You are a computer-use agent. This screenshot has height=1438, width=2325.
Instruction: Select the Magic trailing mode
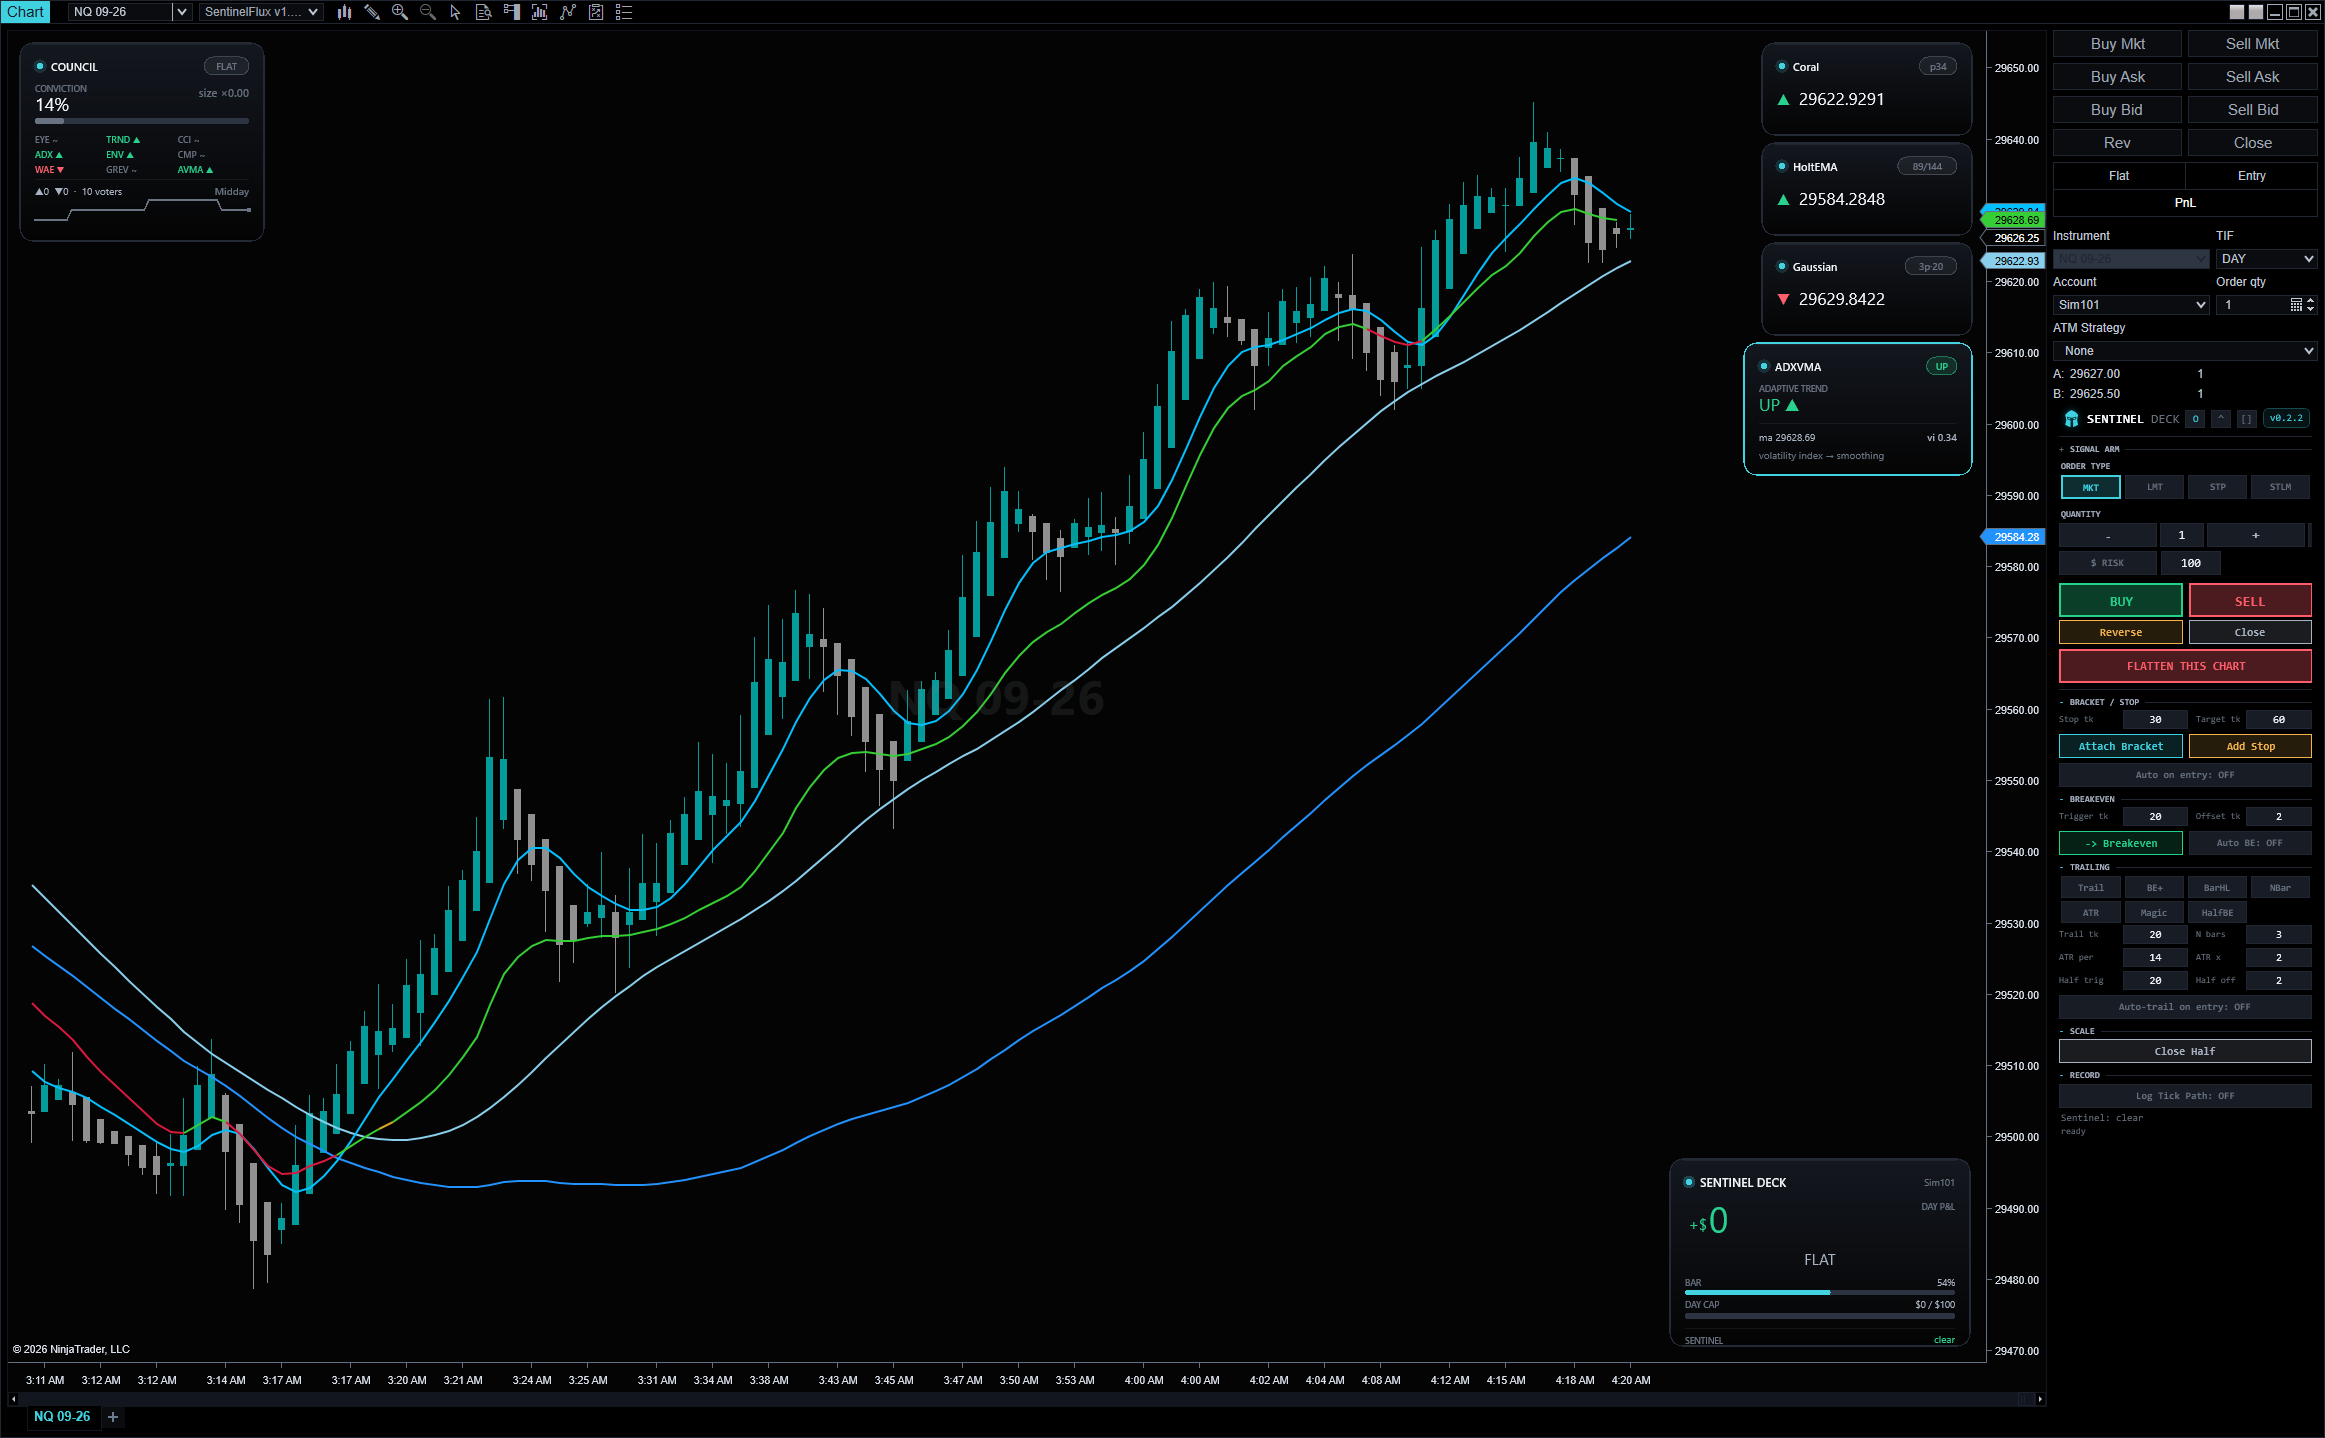coord(2154,913)
